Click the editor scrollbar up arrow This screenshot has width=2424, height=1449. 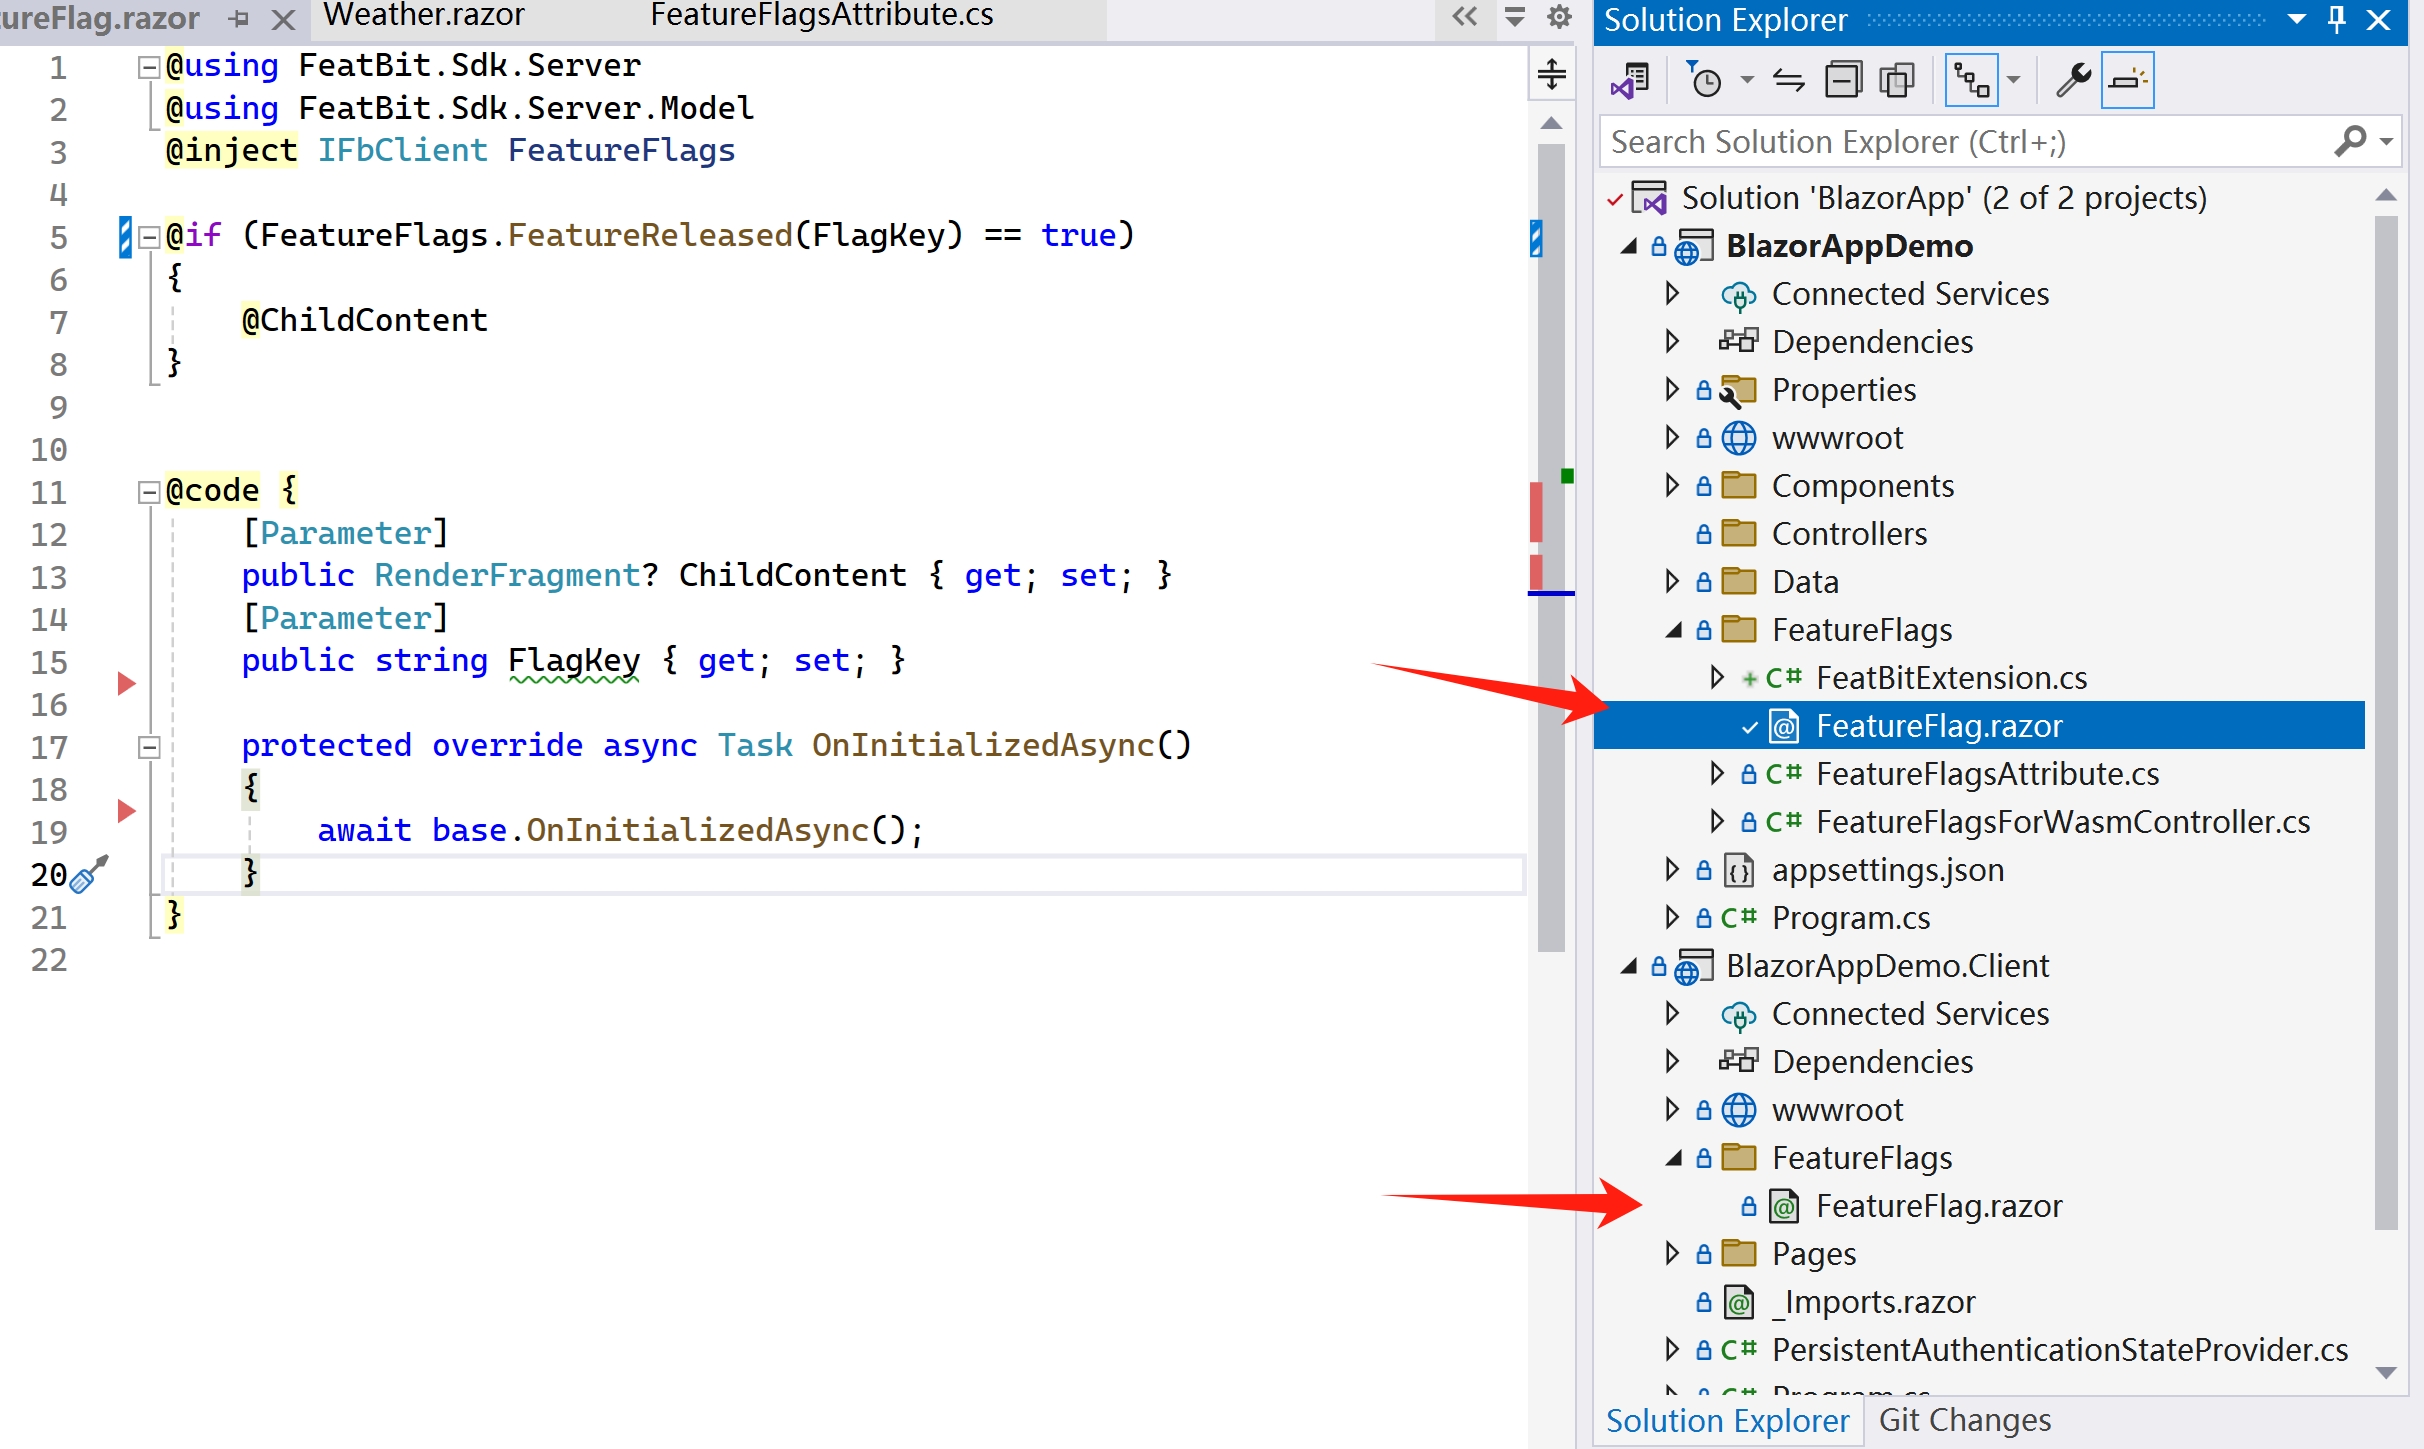1551,123
